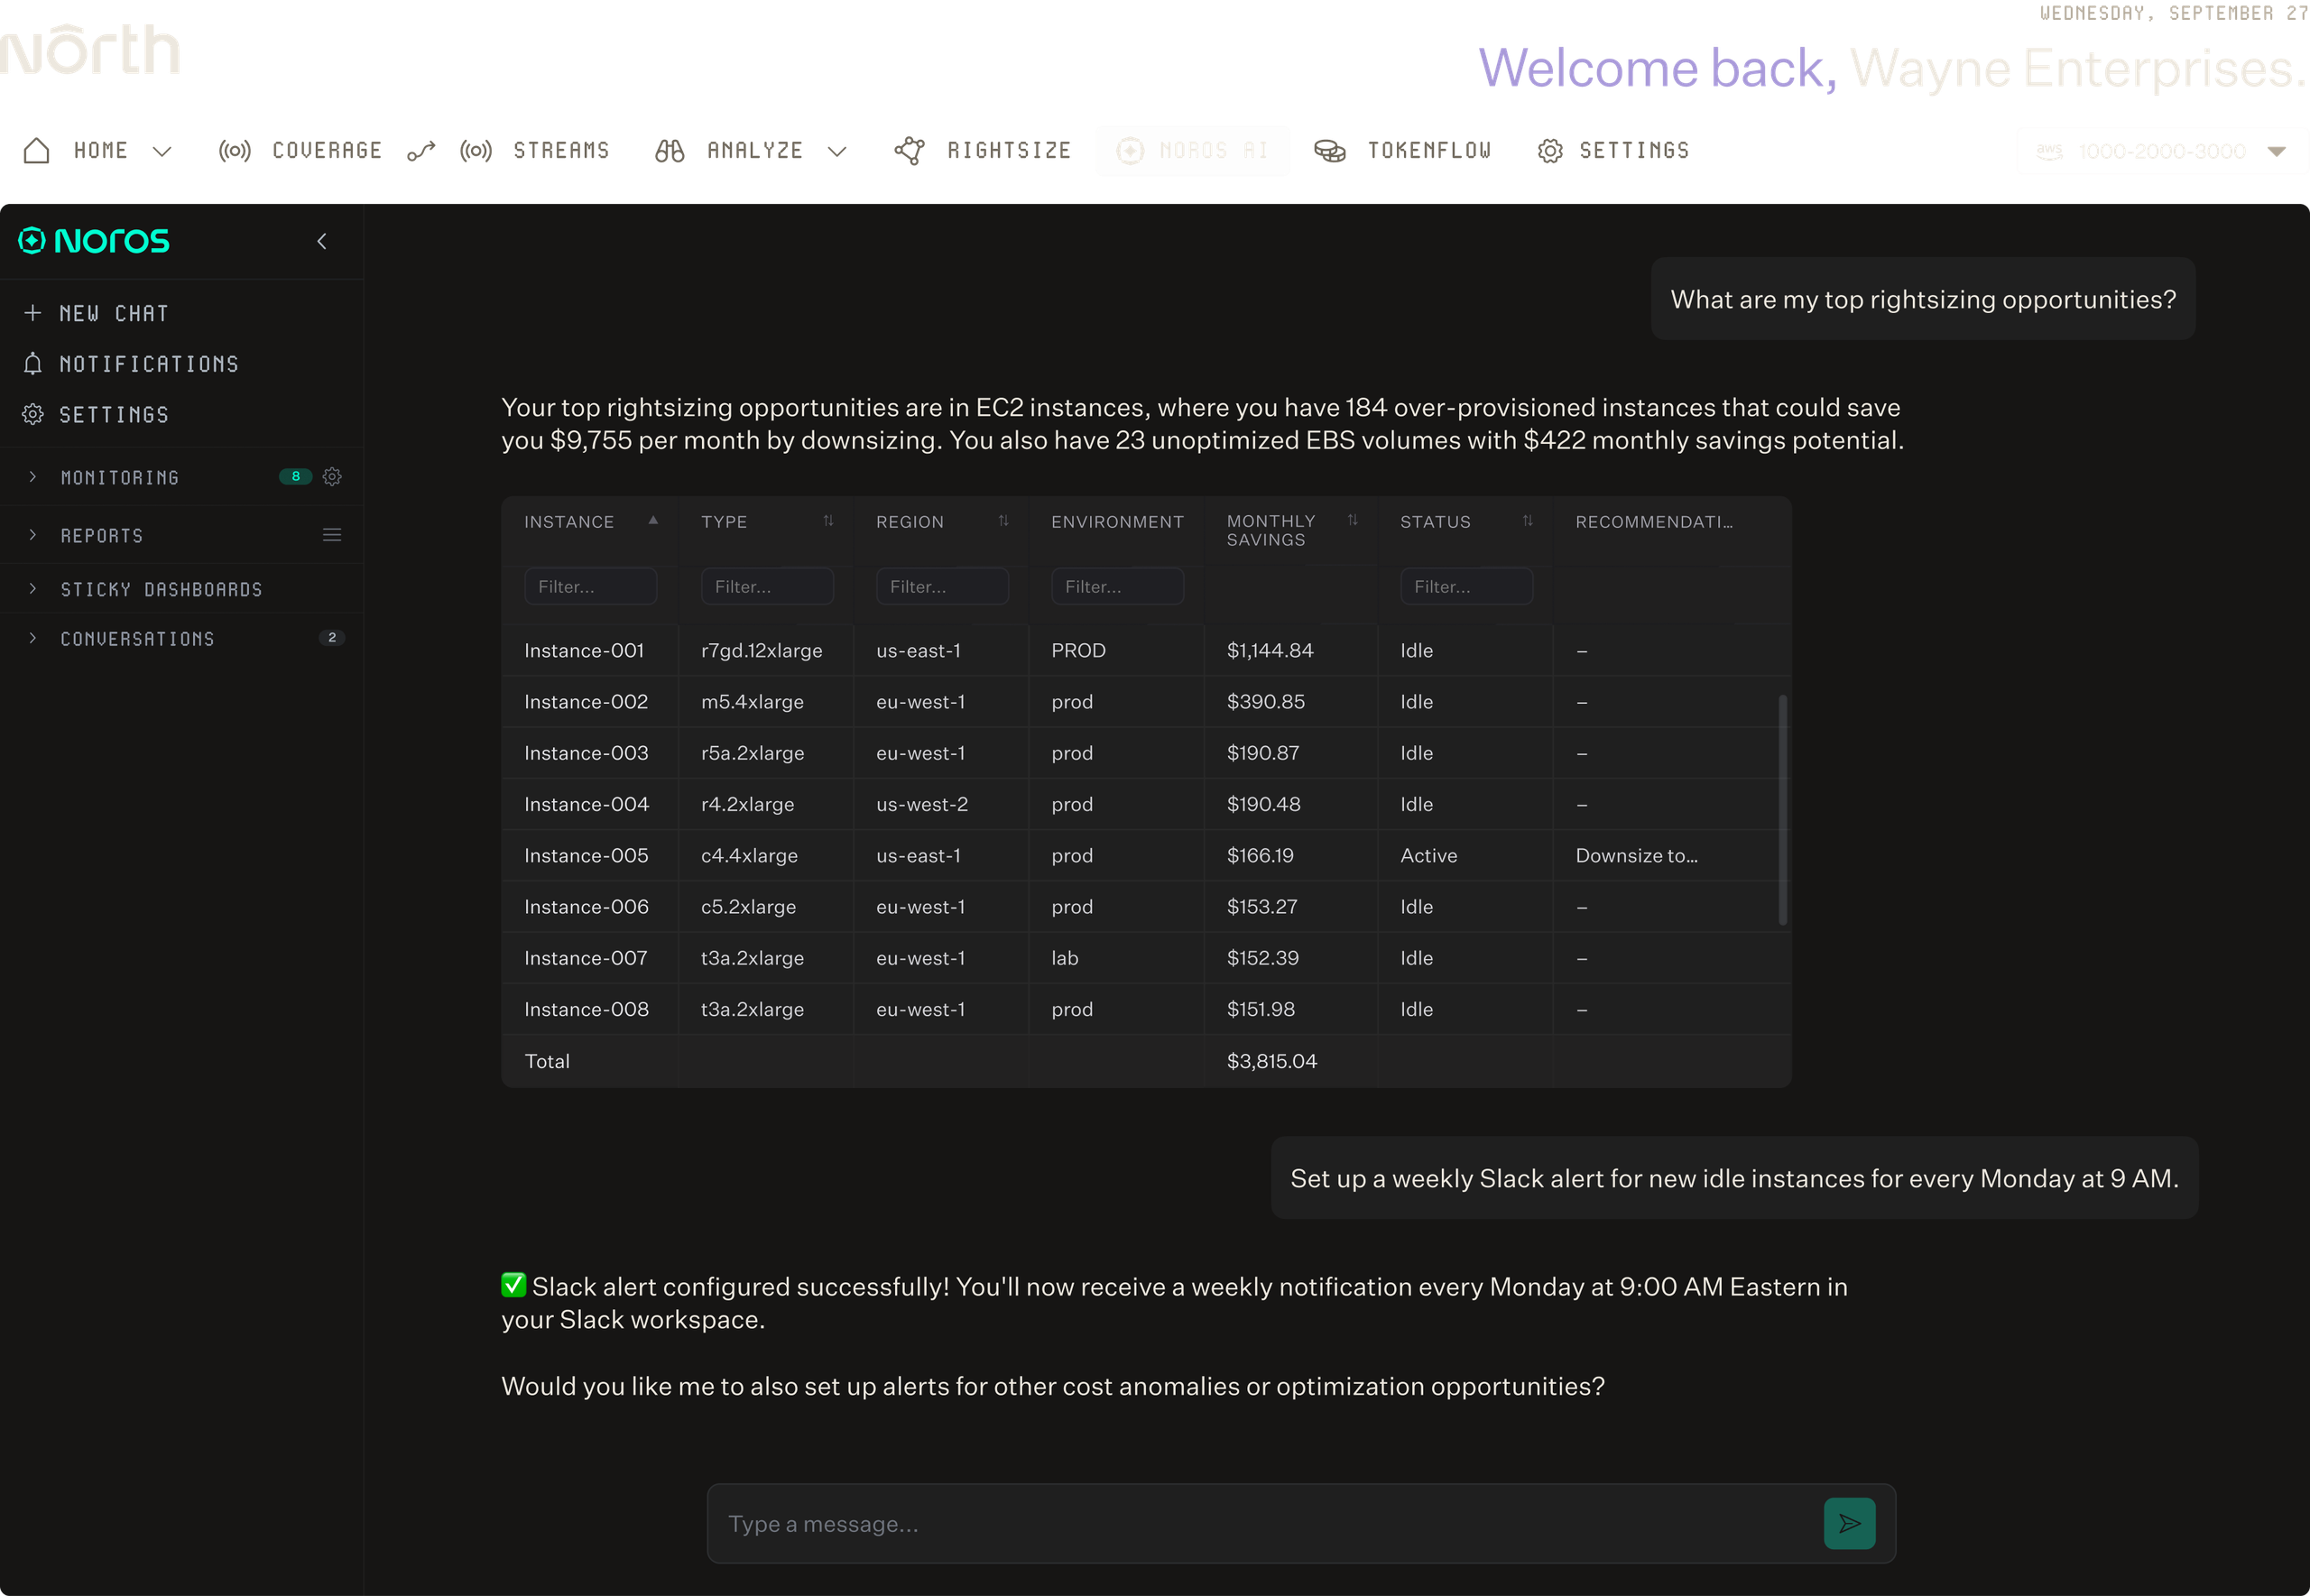
Task: Sort by Monthly Savings sort icon
Action: (x=1352, y=520)
